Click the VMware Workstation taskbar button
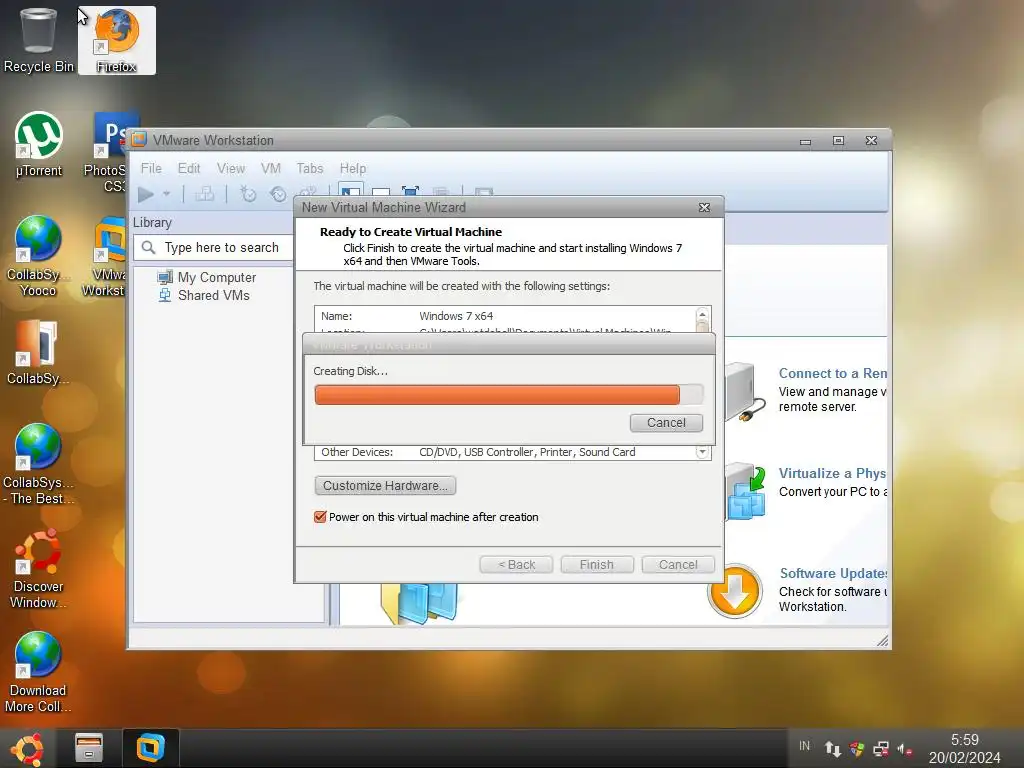 pyautogui.click(x=150, y=748)
